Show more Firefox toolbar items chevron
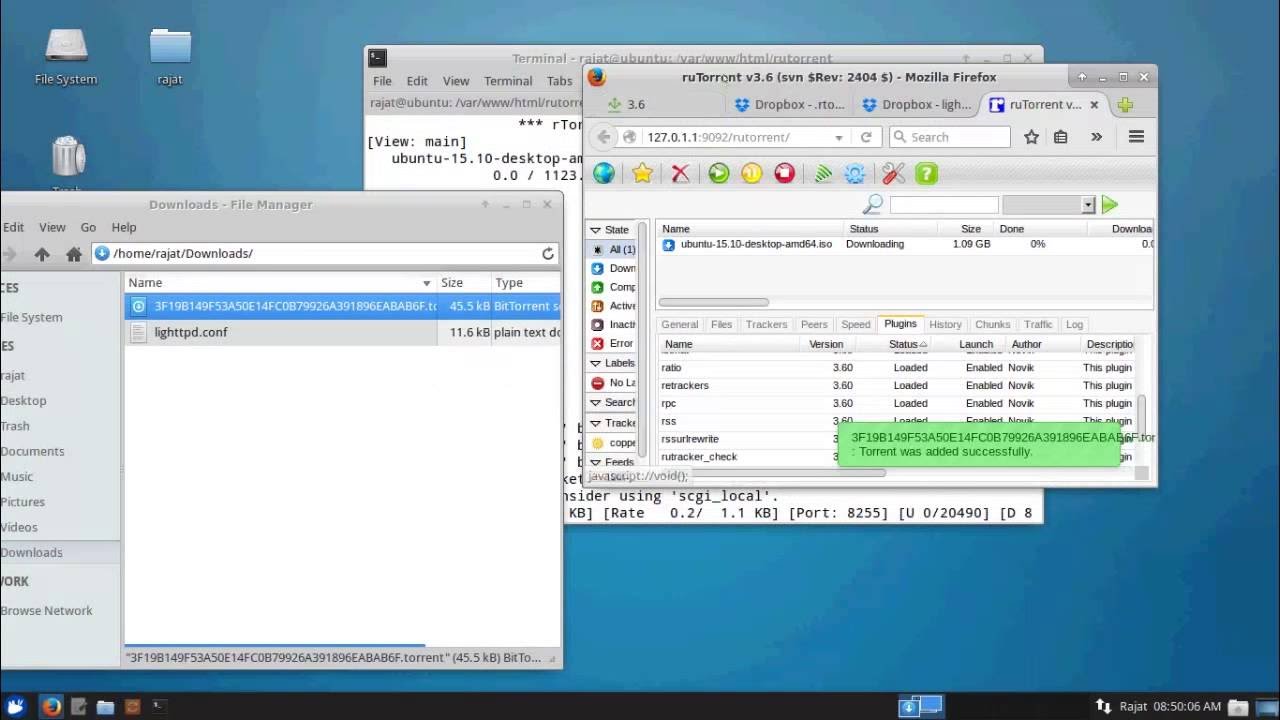Screen dimensions: 1280x720 point(1097,137)
